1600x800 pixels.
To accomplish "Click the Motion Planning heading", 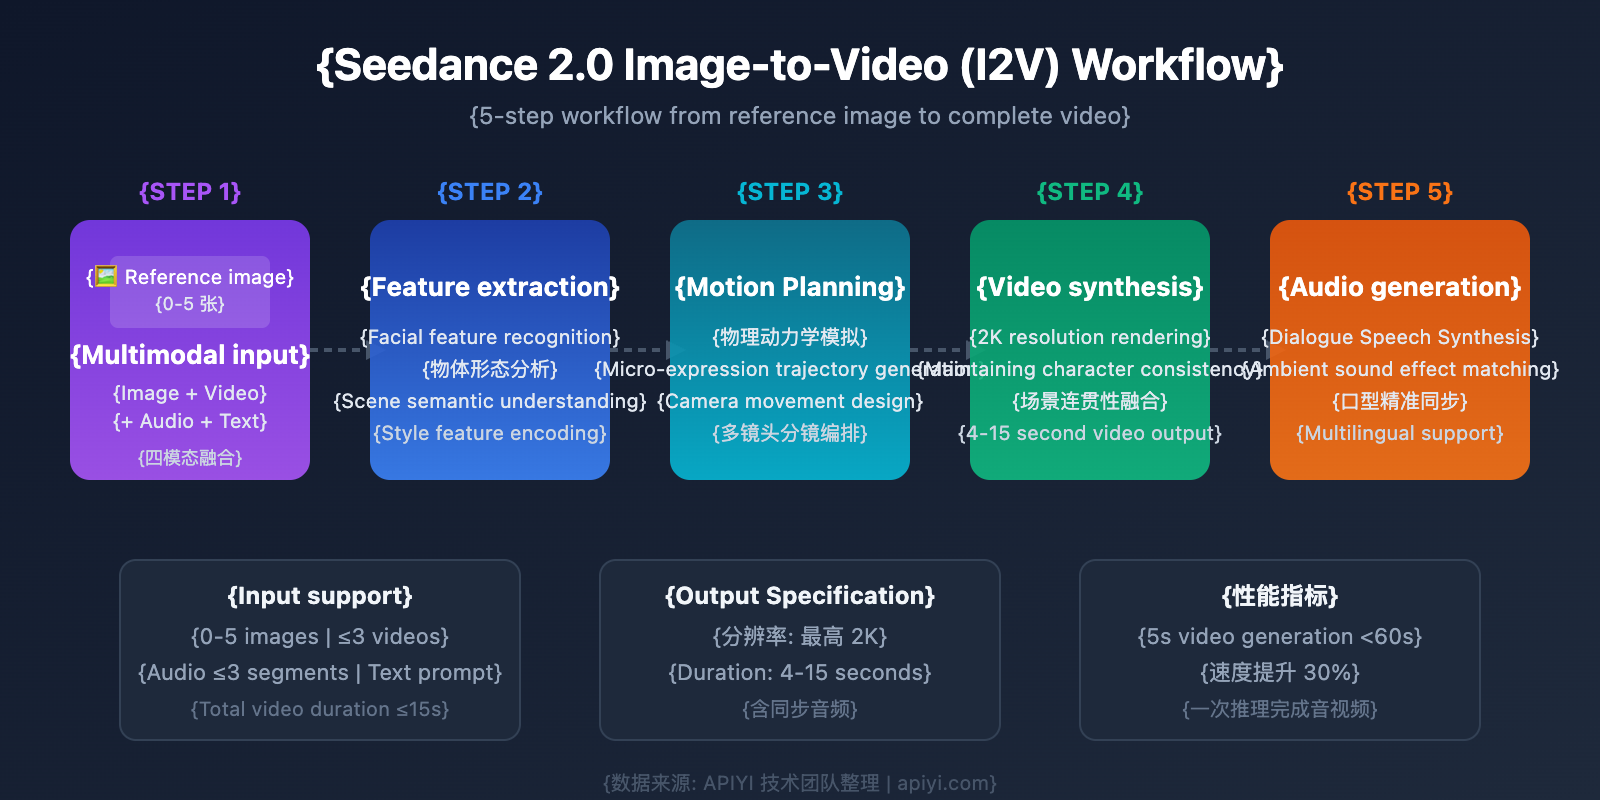I will tap(790, 287).
